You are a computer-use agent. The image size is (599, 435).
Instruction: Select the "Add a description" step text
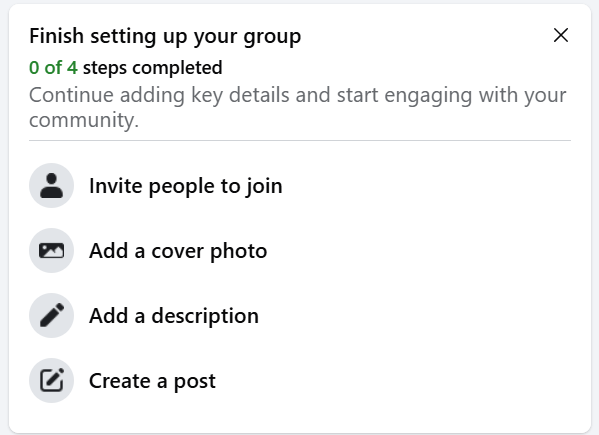174,316
